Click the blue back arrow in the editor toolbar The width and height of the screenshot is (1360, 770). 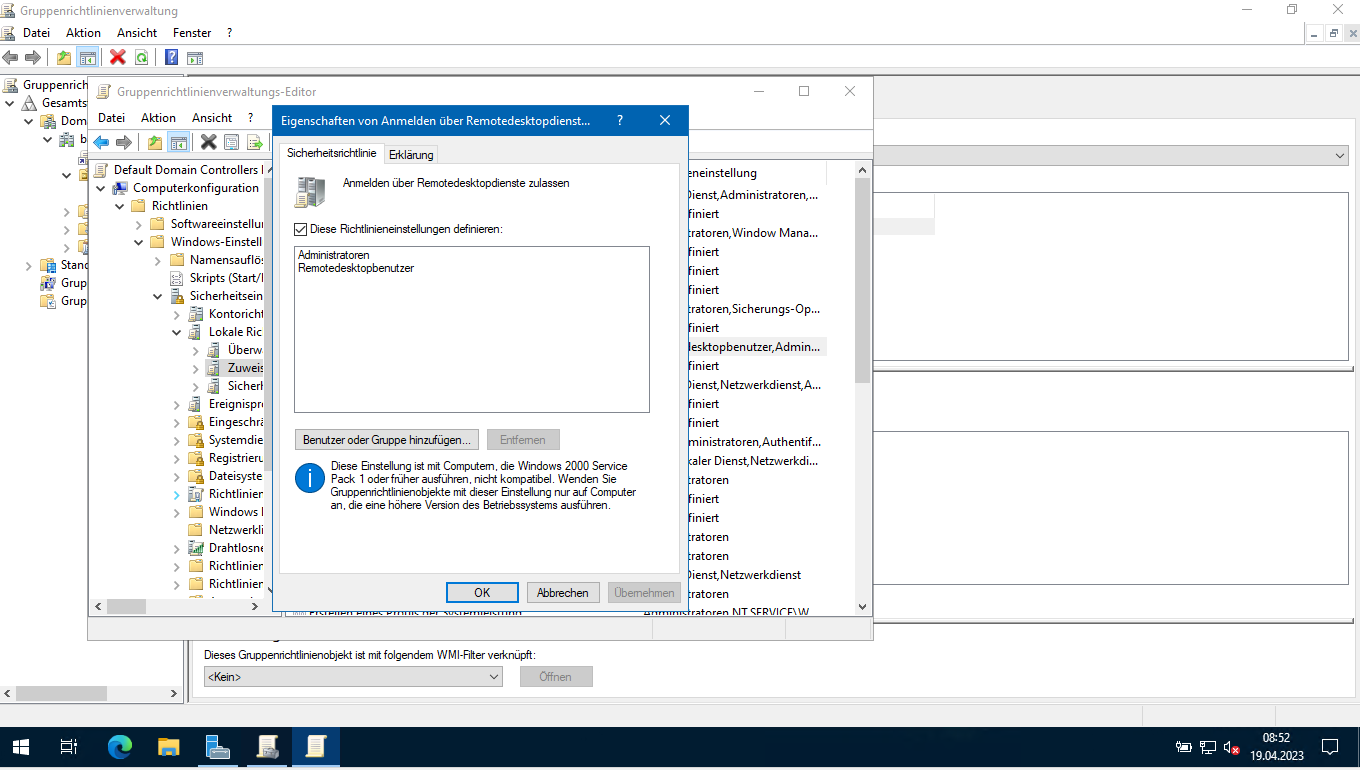point(101,142)
